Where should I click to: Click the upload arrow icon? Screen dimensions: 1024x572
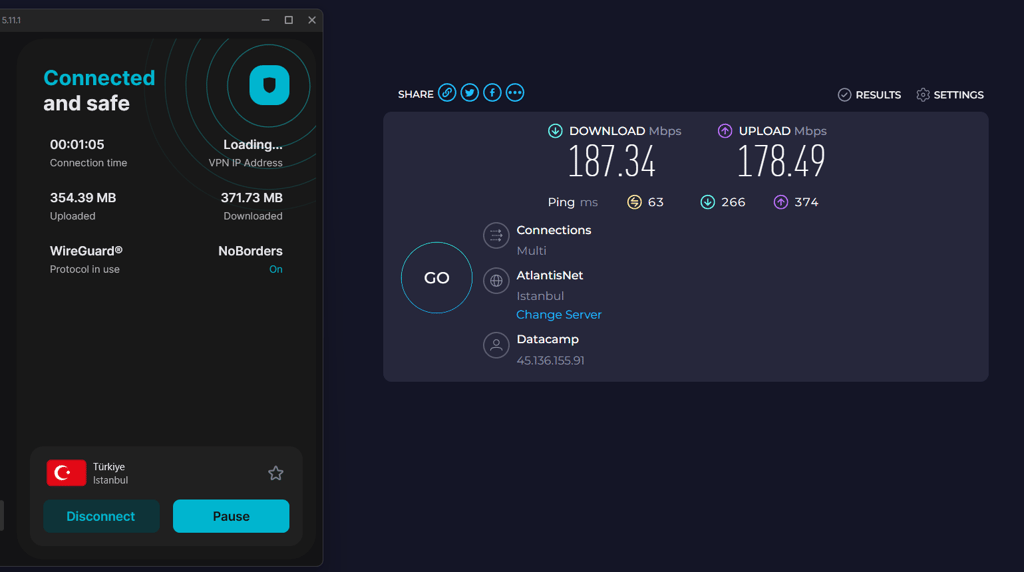(x=725, y=131)
